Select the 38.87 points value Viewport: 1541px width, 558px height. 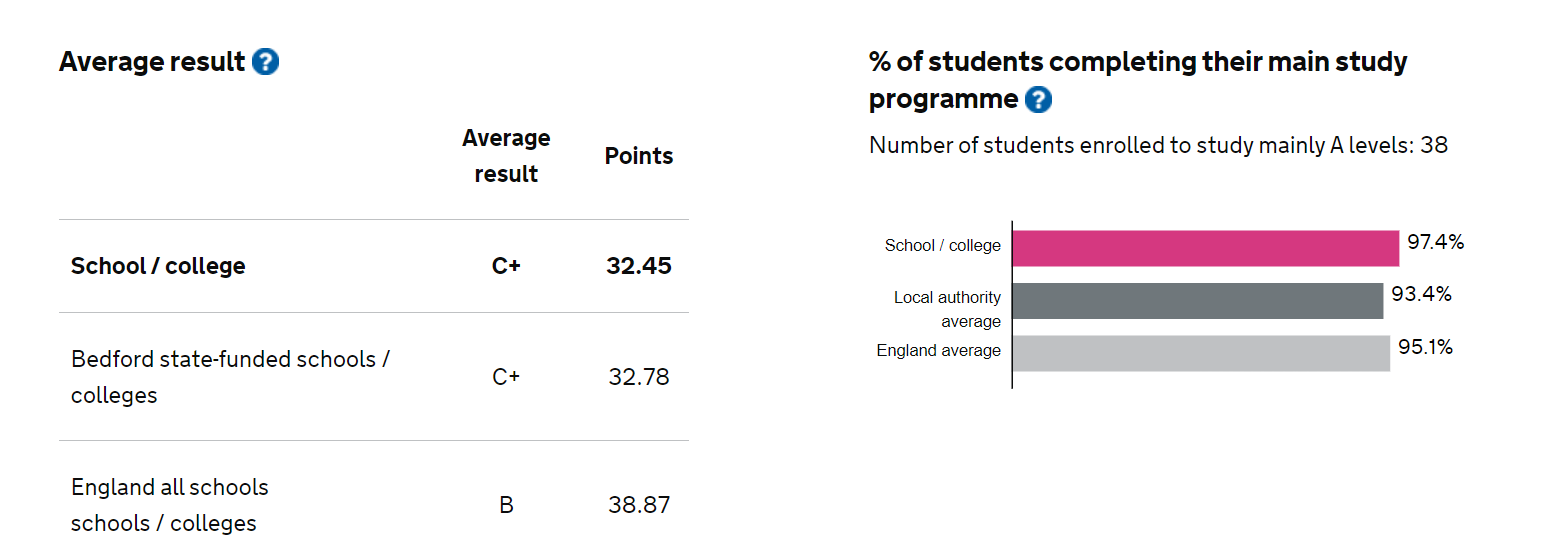click(639, 505)
